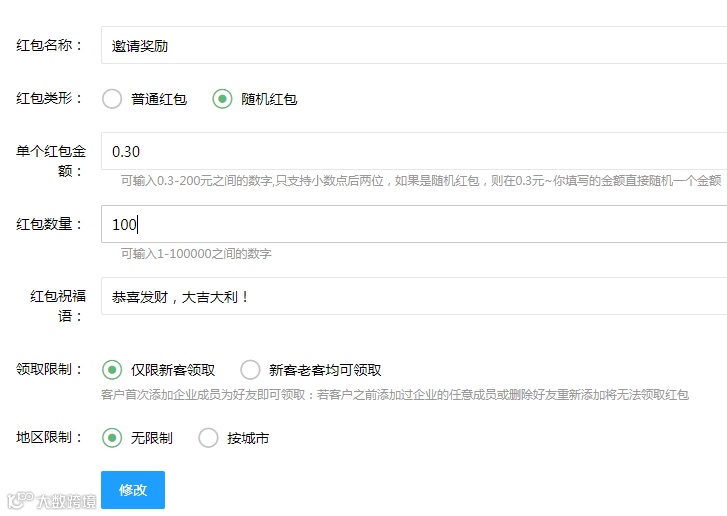Click the 红包名称 label
Viewport: 727px width, 516px height.
click(x=49, y=45)
